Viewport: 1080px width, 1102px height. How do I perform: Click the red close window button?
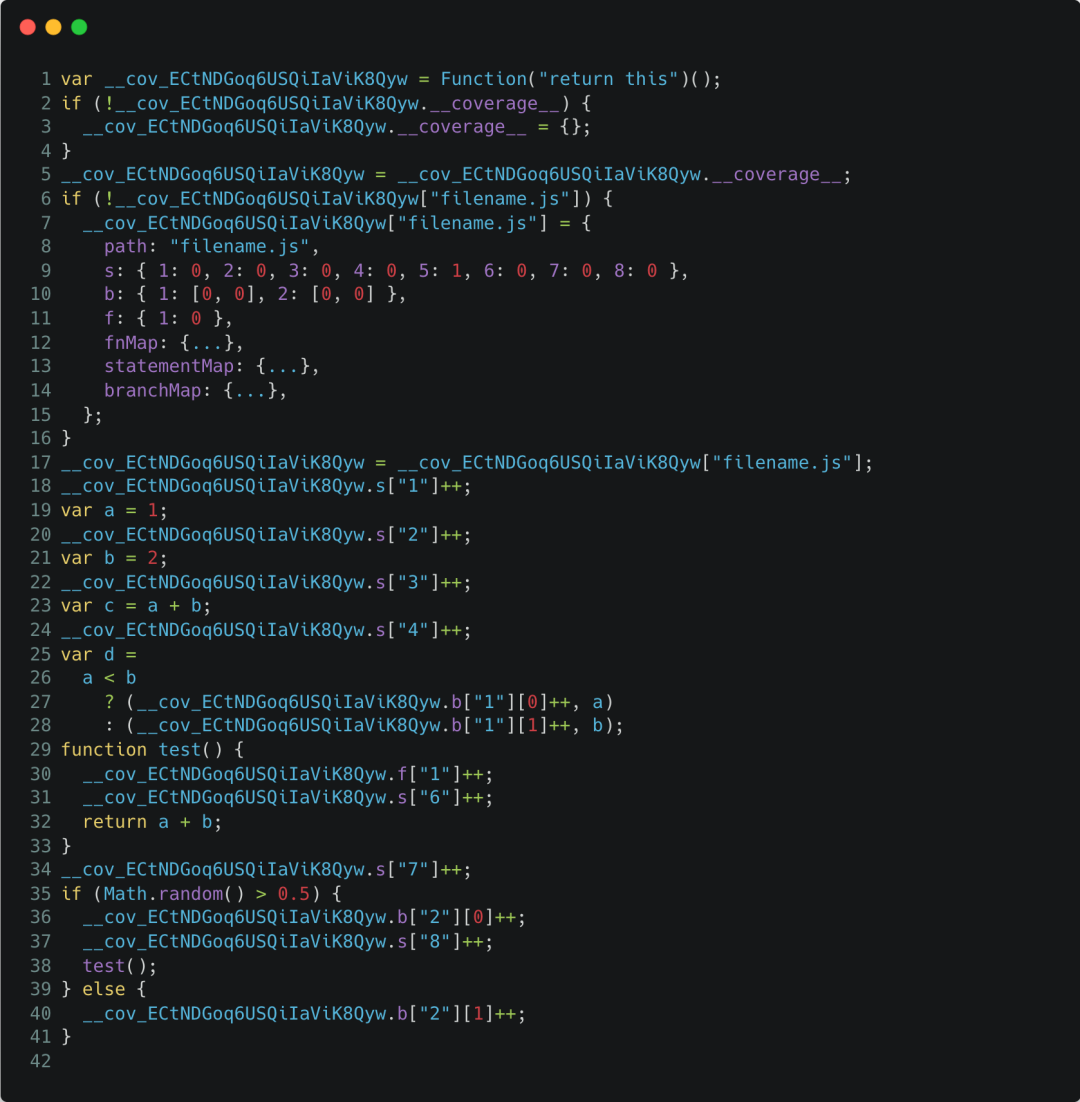pyautogui.click(x=27, y=27)
